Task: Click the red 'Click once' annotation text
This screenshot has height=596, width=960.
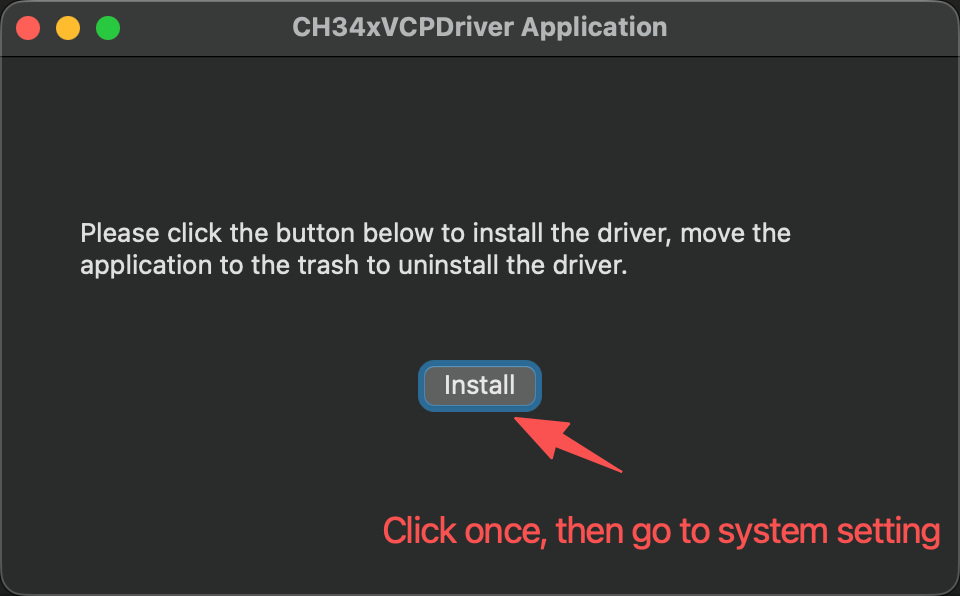Action: 463,530
